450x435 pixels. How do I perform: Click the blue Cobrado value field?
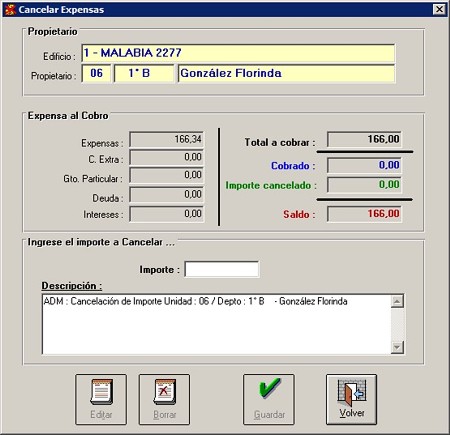[364, 165]
